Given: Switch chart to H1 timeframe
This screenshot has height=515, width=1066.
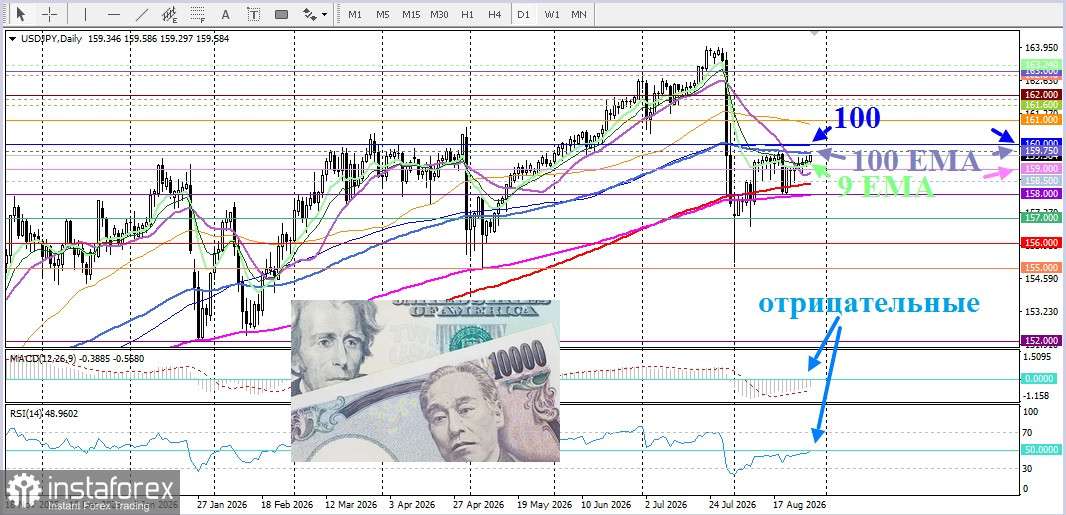Looking at the screenshot, I should point(467,14).
